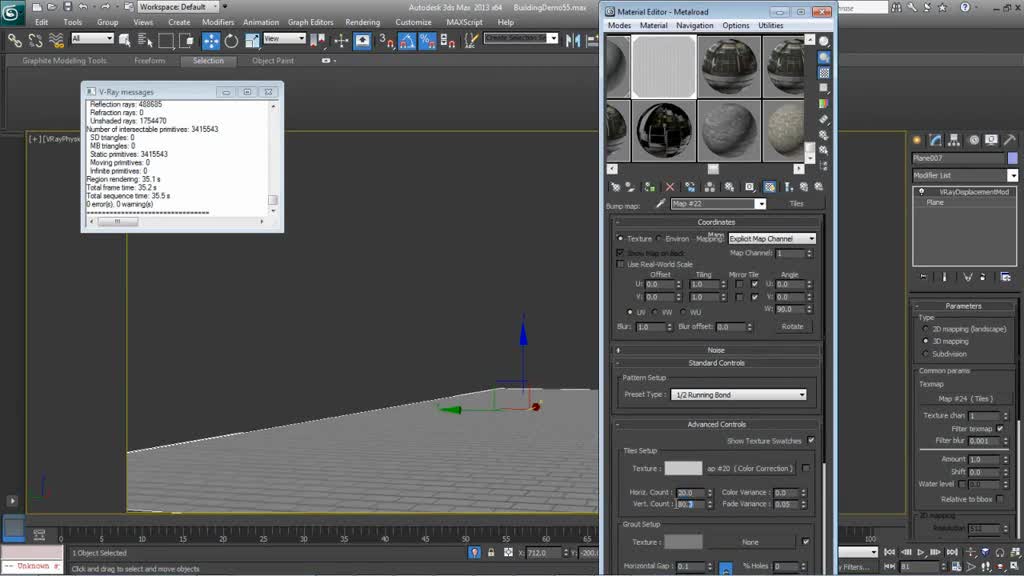Click the Color Correction map button

(750, 468)
